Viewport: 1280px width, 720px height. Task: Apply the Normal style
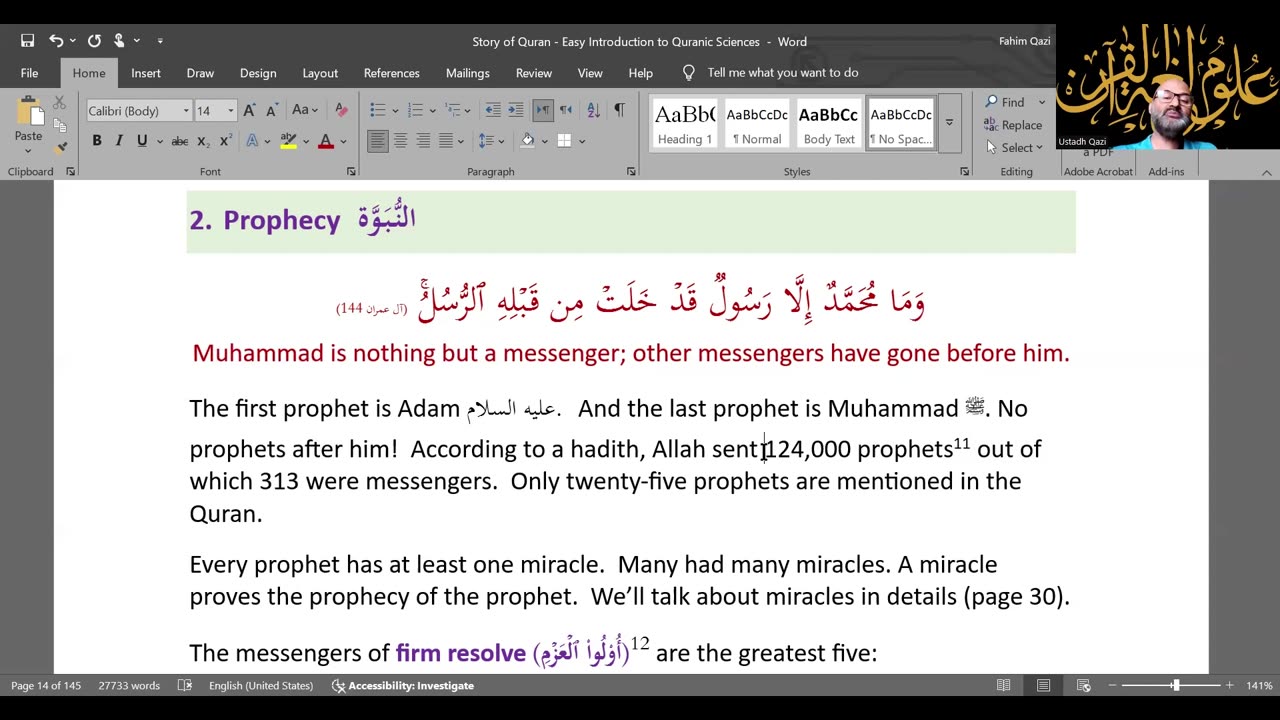(x=757, y=123)
